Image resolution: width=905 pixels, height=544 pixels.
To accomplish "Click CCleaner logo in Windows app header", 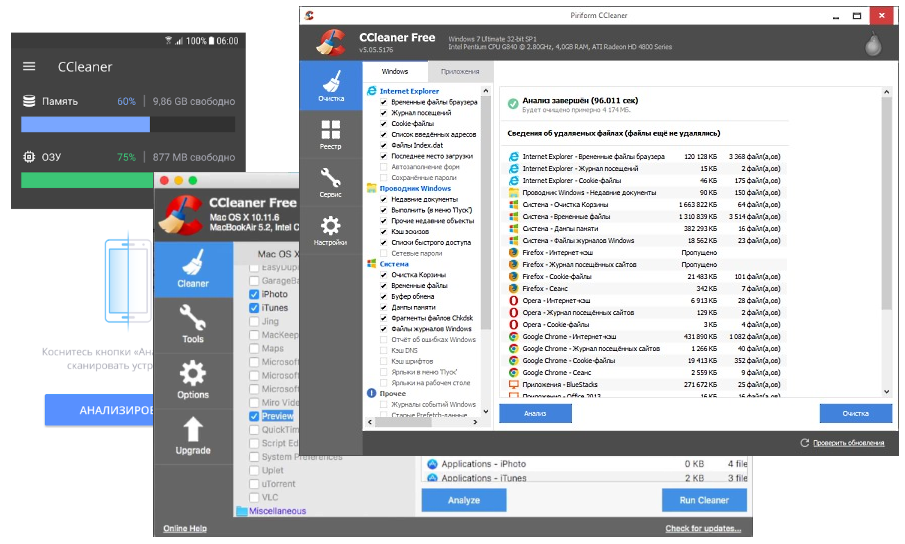I will pos(331,42).
